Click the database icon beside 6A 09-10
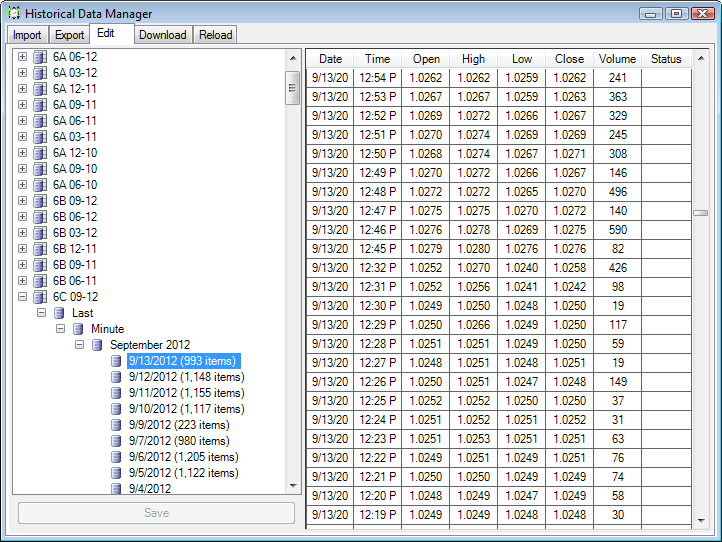The width and height of the screenshot is (722, 542). tap(40, 169)
